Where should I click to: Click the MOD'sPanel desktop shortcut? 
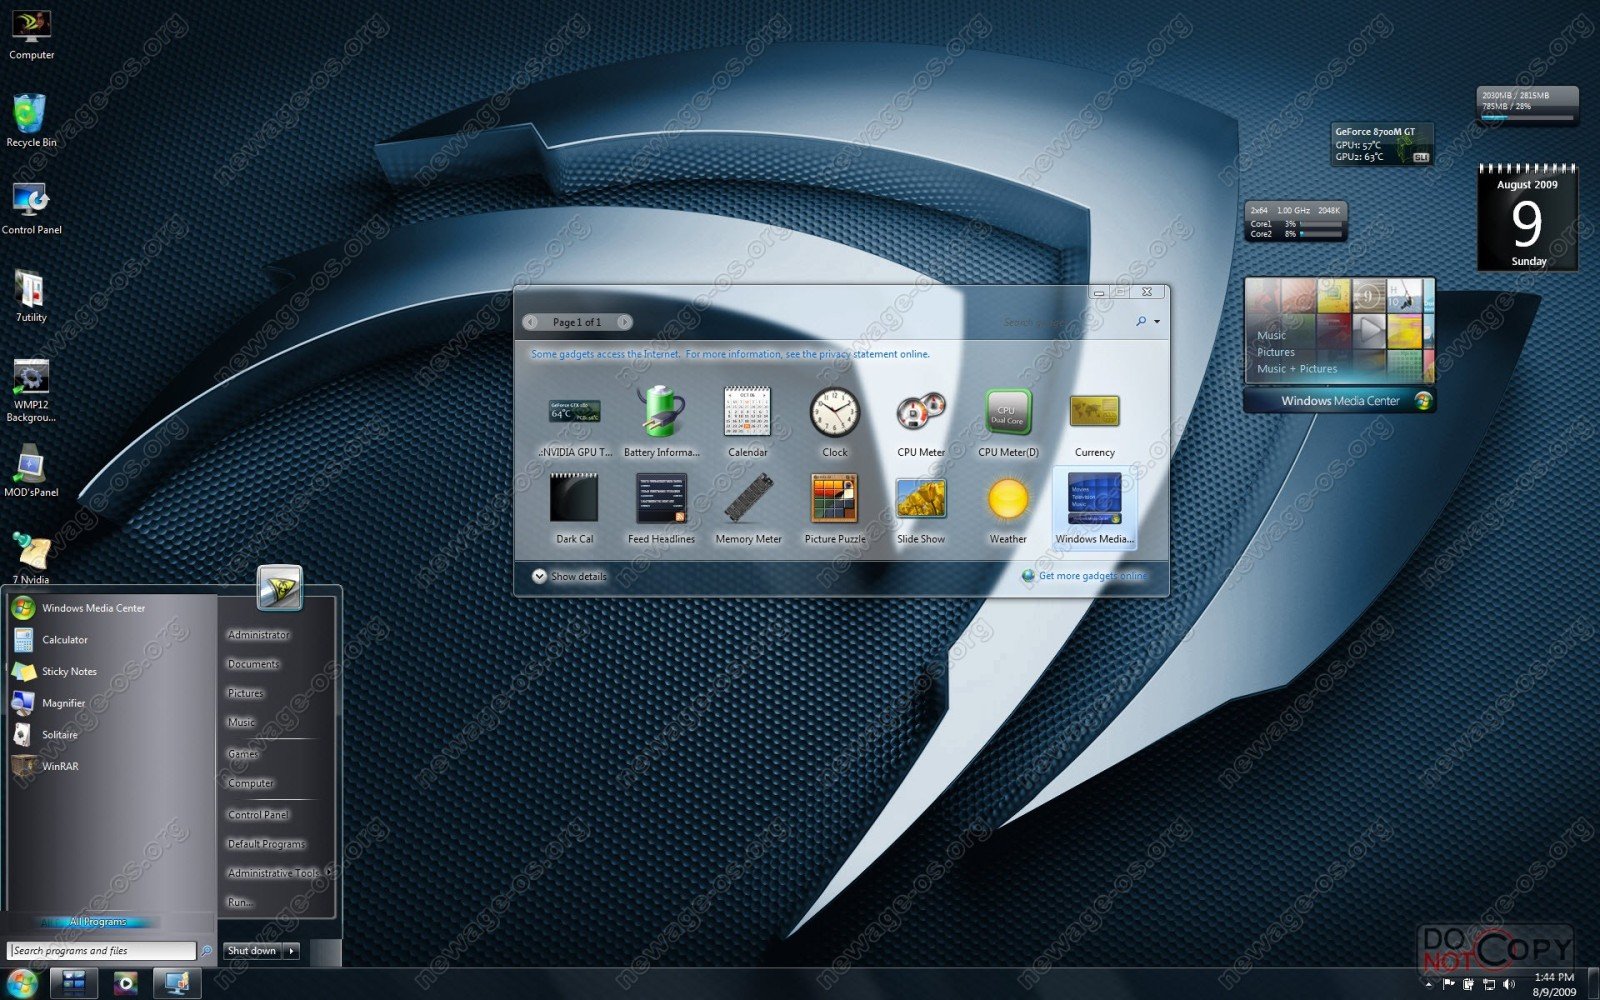31,470
